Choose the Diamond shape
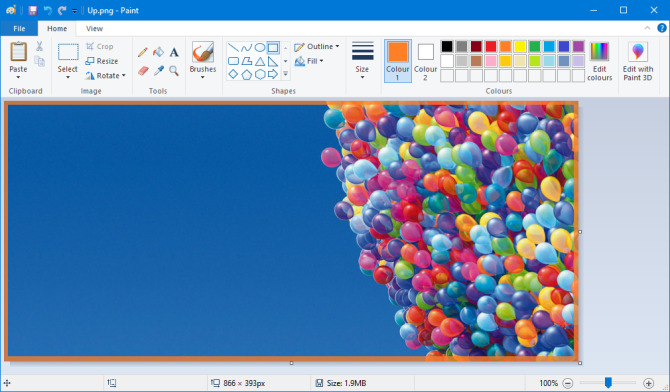Screen dimensions: 670x392 pos(233,74)
